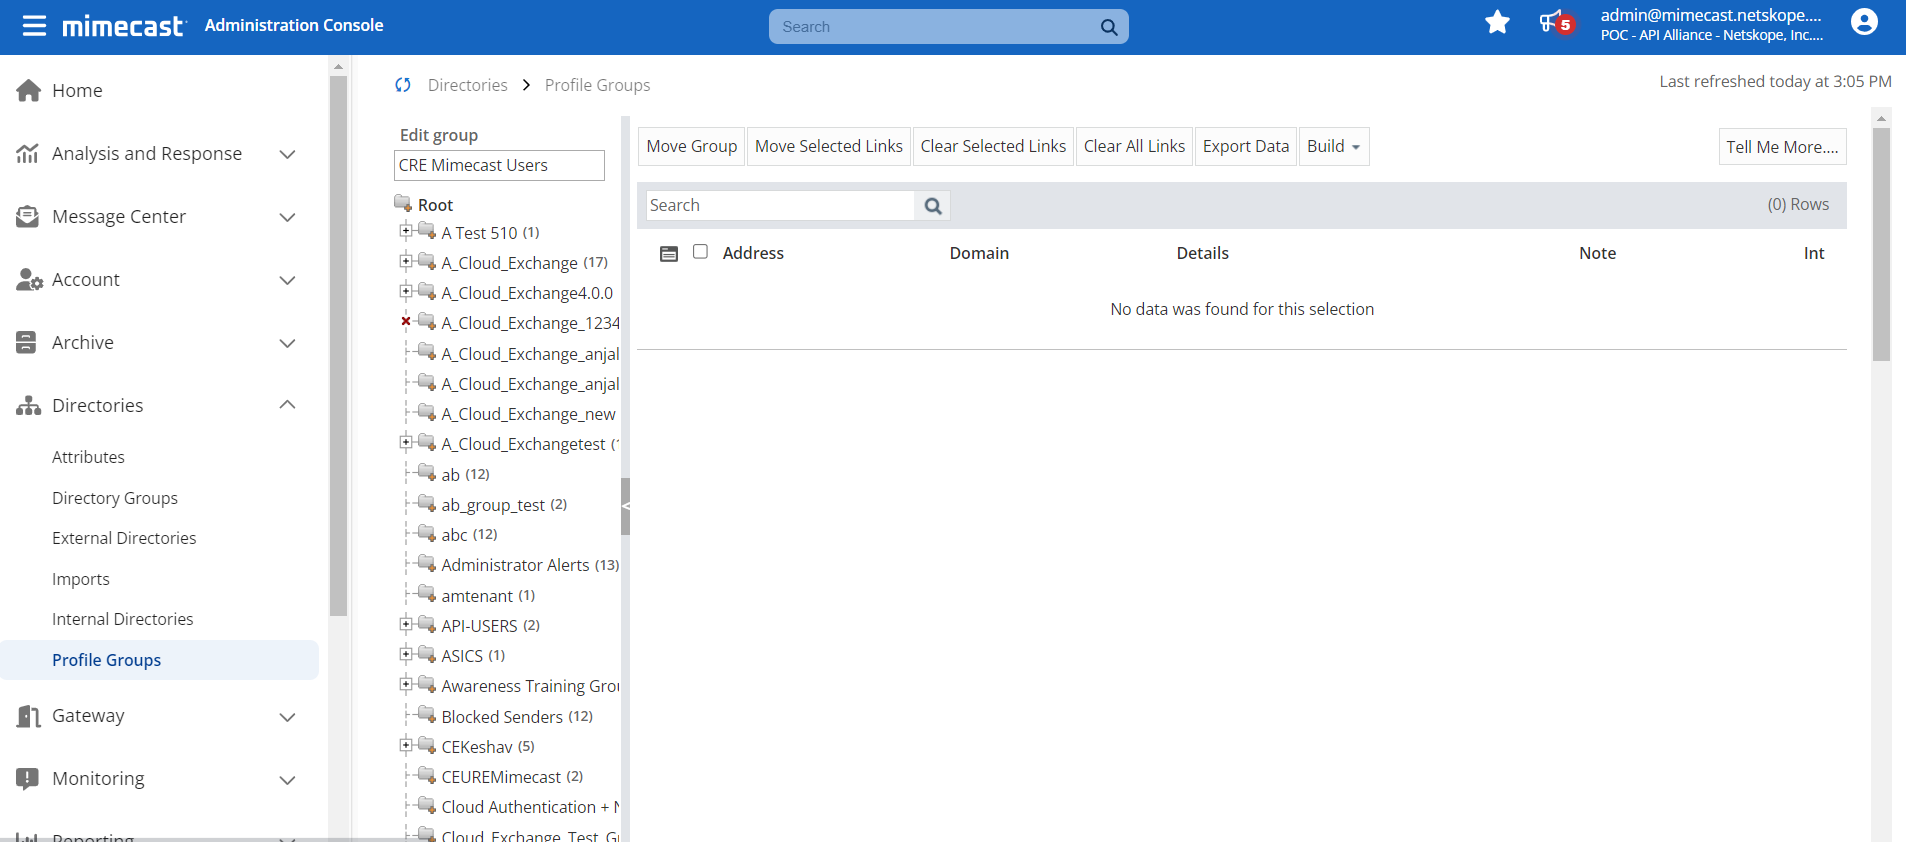Open External Directories submenu item
This screenshot has width=1906, height=842.
[x=124, y=538]
